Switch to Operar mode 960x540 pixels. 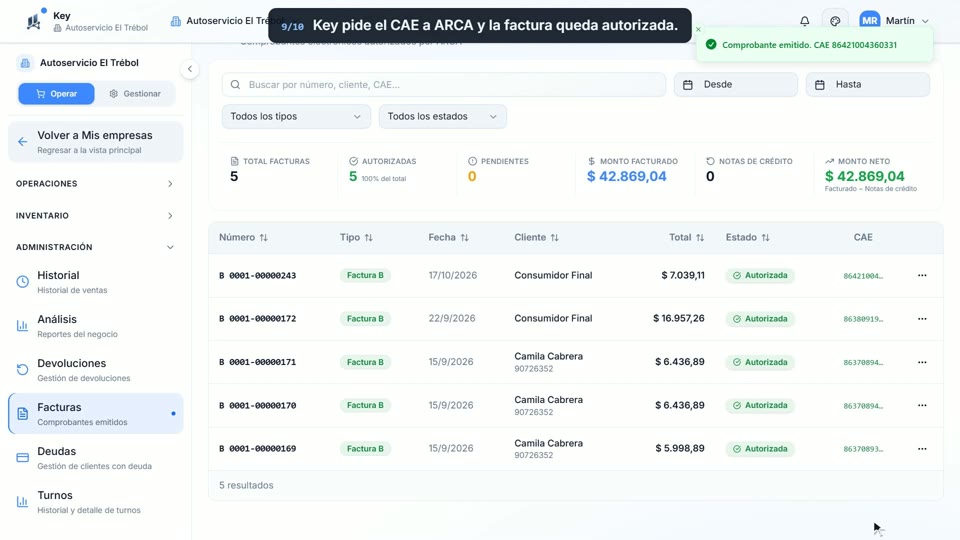[x=56, y=94]
